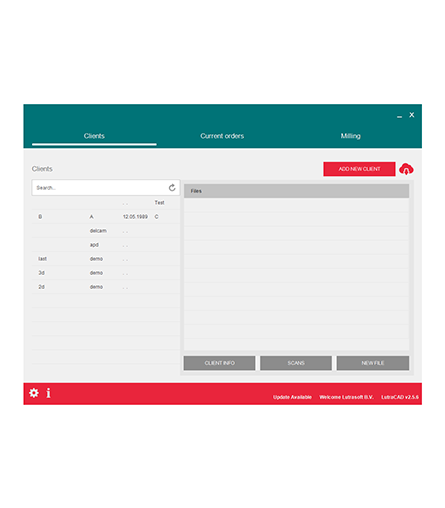445x508 pixels.
Task: Focus the client Search field
Action: pos(100,188)
